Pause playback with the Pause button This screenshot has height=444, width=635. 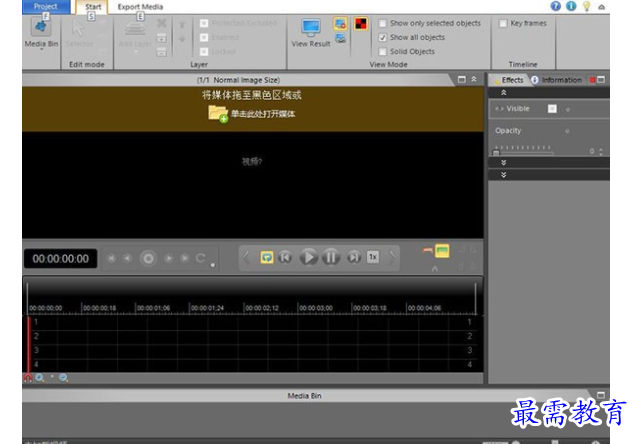(330, 257)
